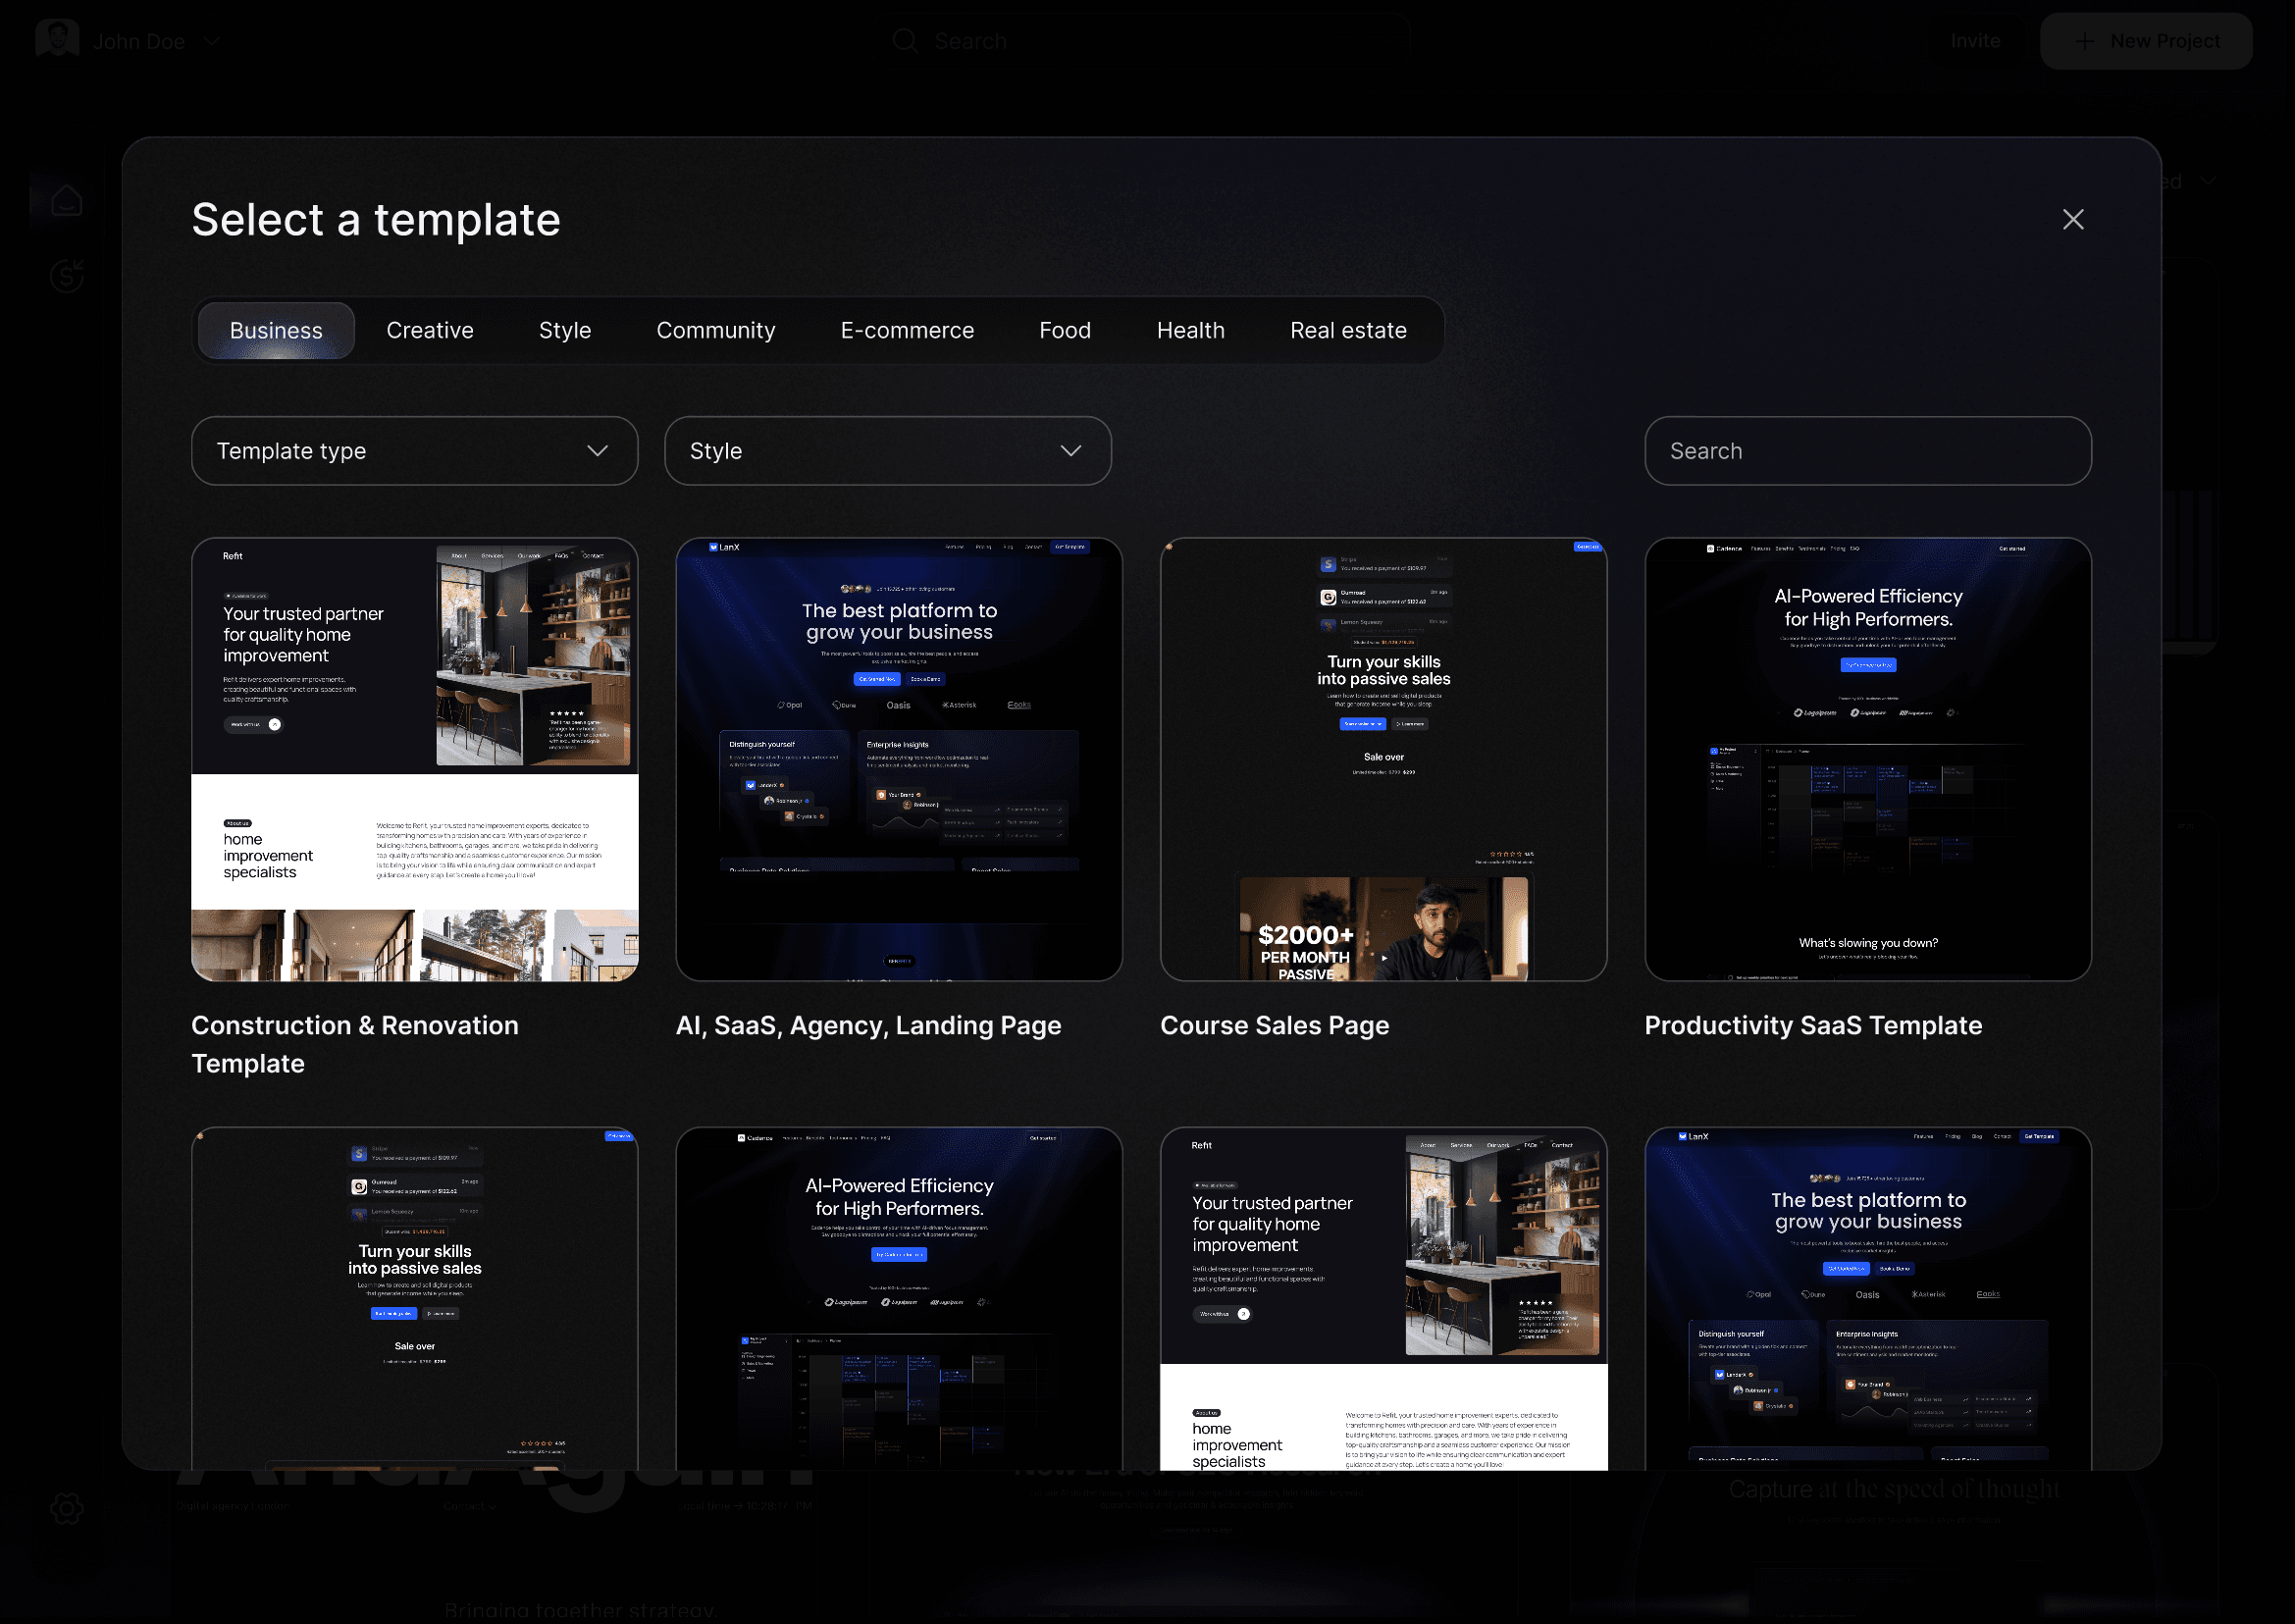
Task: Open the John Doe account dropdown chevron
Action: tap(211, 41)
